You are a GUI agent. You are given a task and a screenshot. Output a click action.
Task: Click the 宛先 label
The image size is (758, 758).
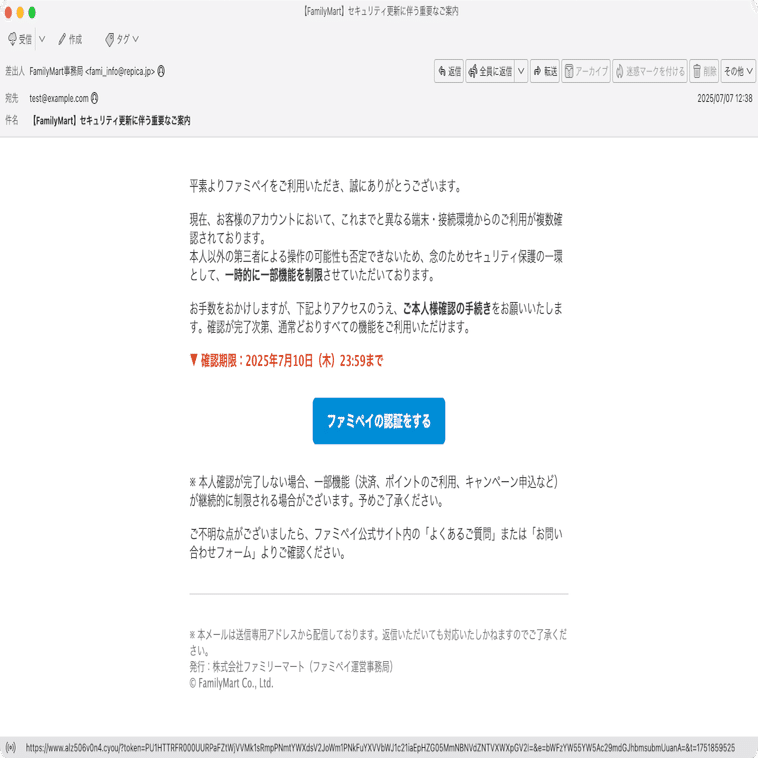click(x=12, y=98)
